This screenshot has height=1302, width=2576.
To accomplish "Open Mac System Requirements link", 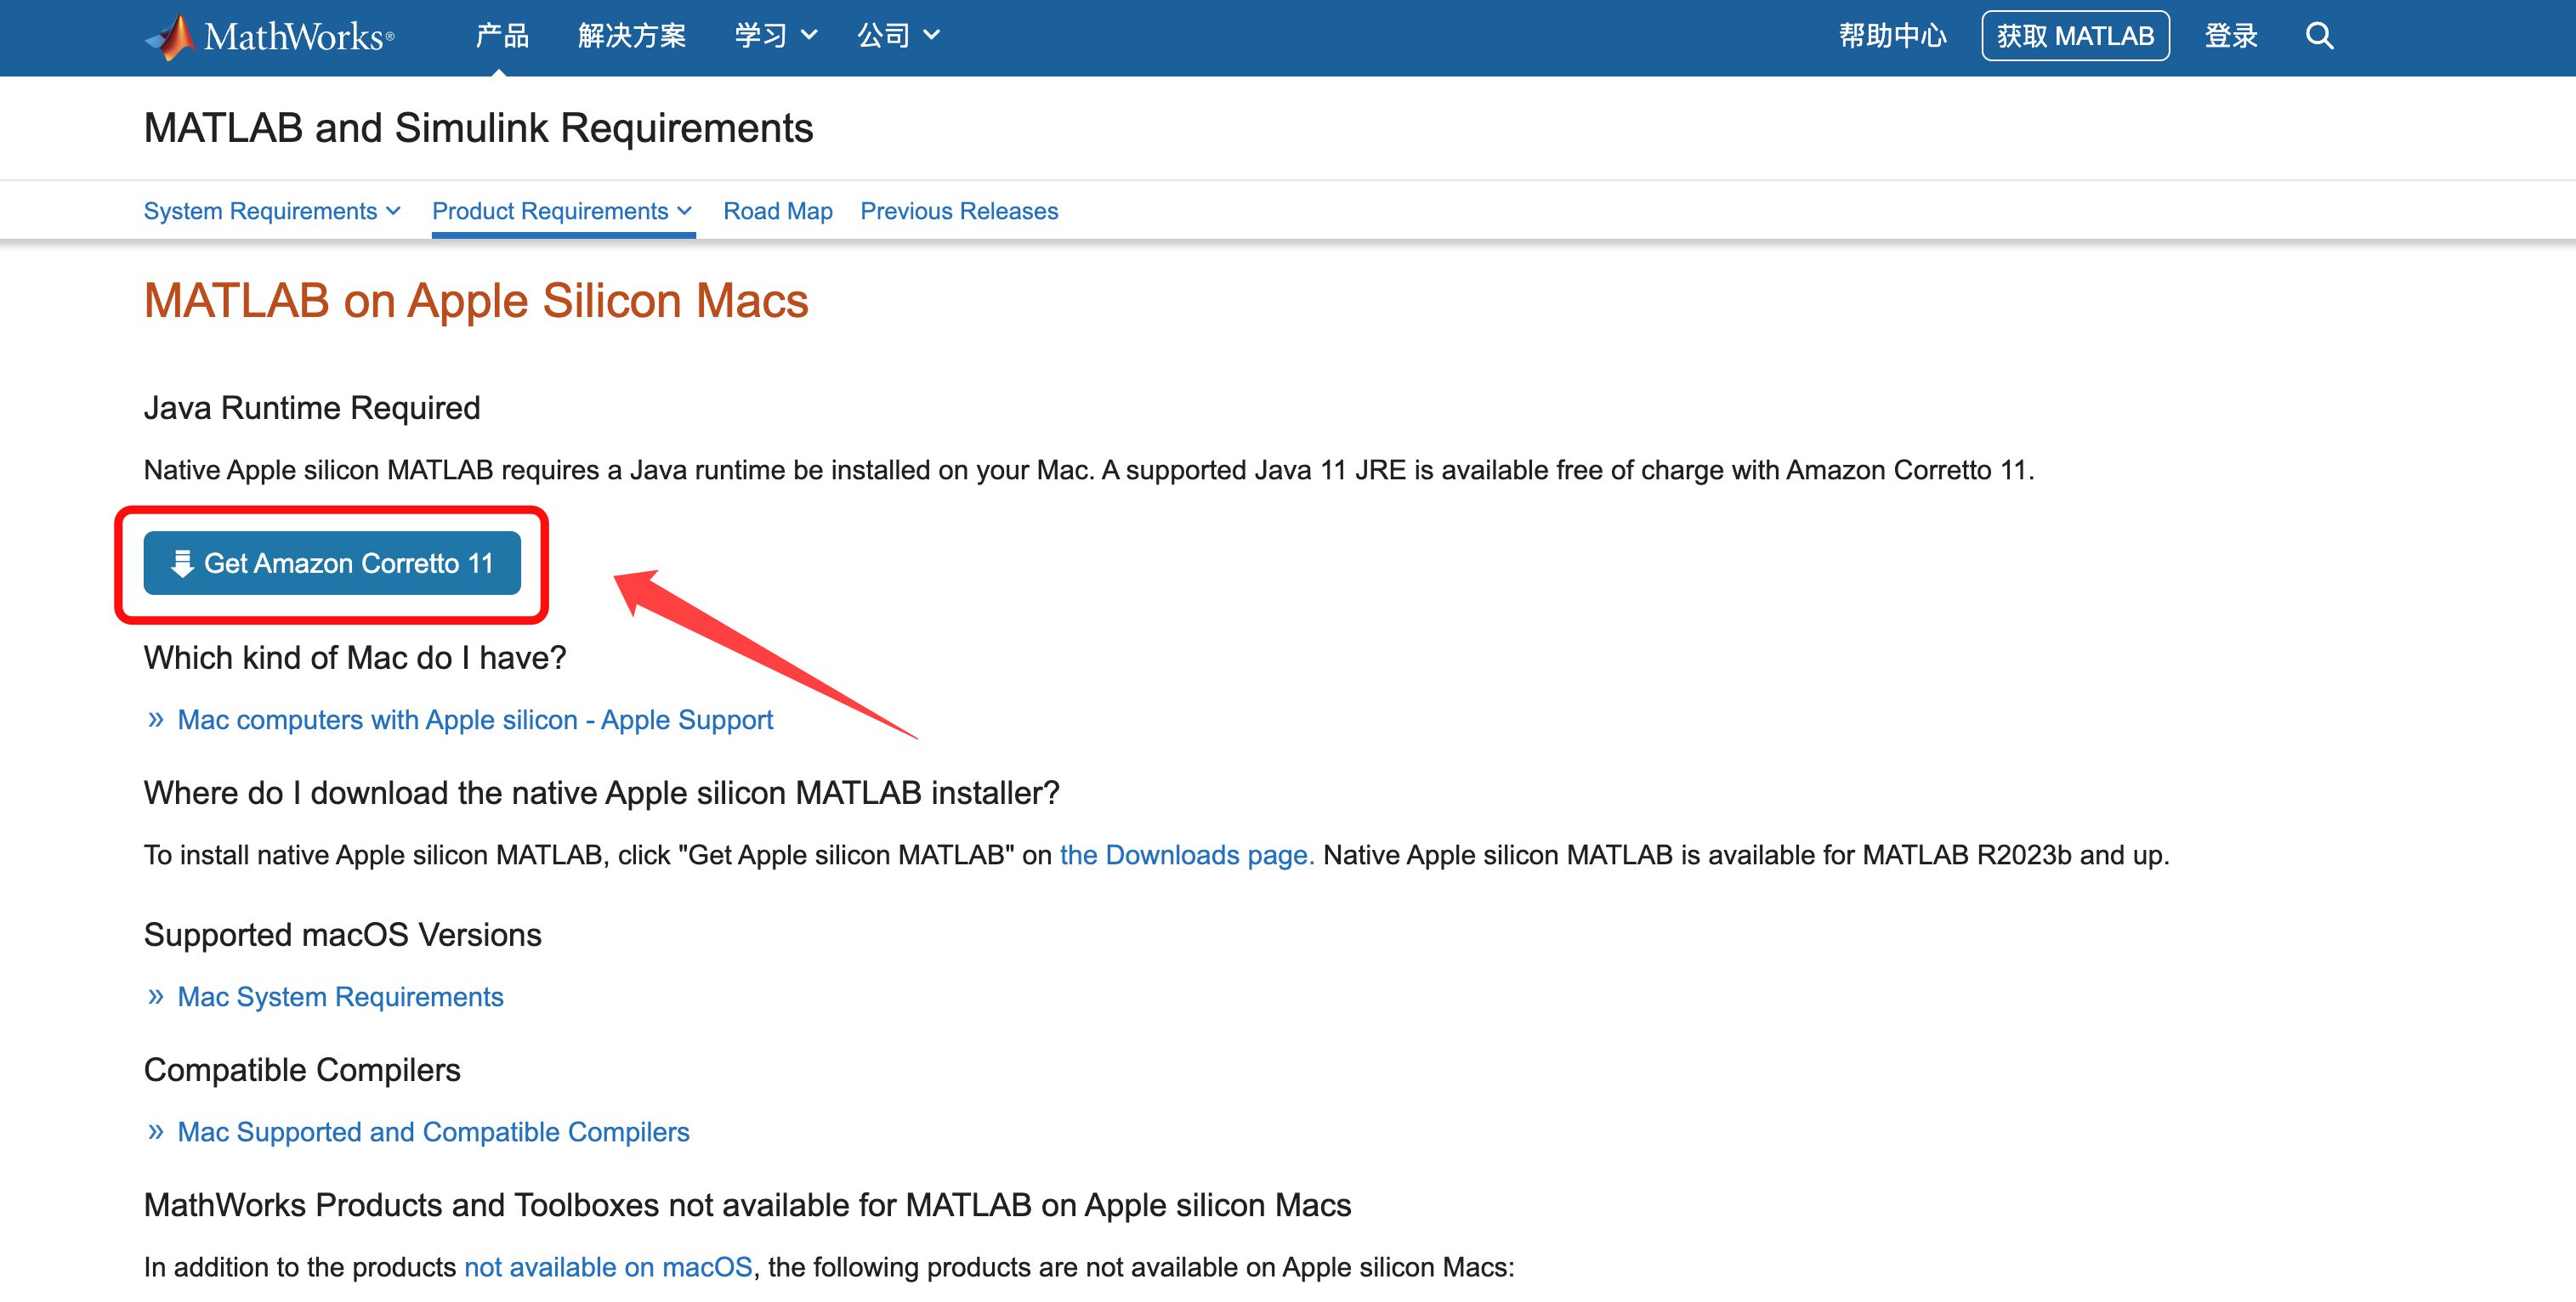I will pos(340,997).
